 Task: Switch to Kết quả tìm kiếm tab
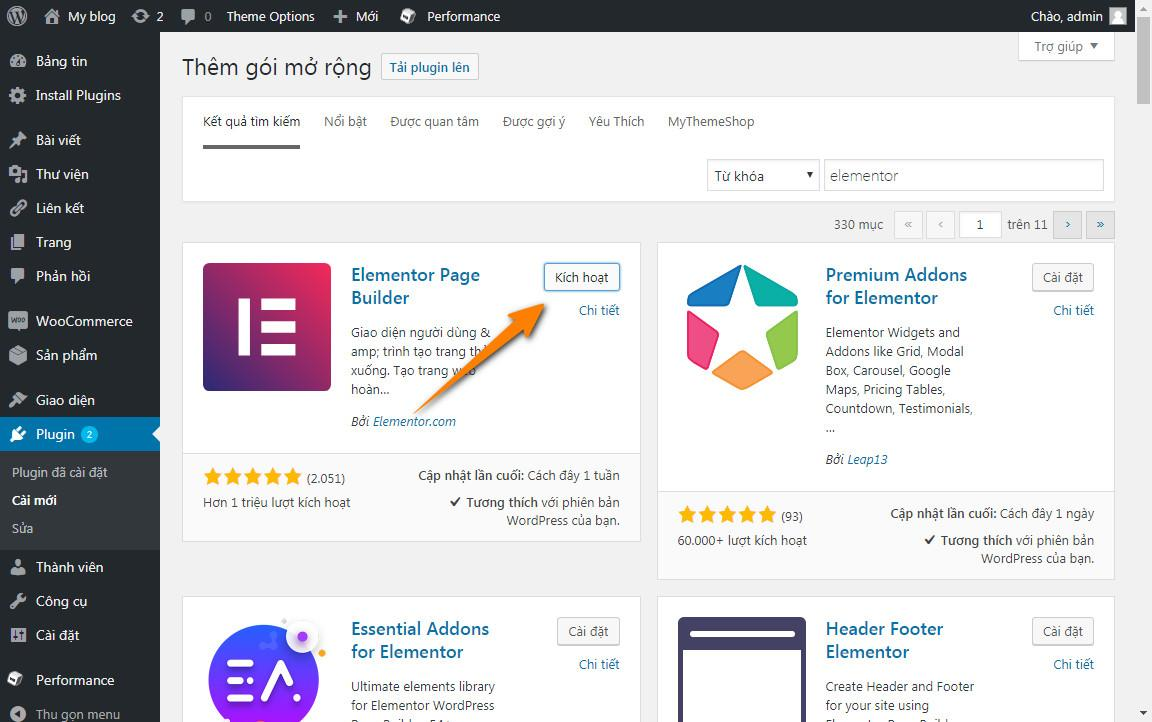click(x=251, y=122)
